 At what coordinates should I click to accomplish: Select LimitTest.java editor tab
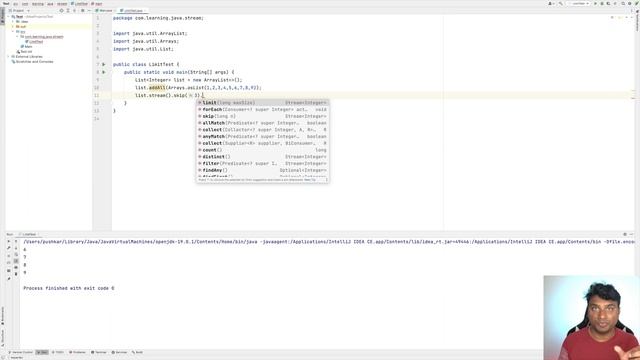pos(133,11)
